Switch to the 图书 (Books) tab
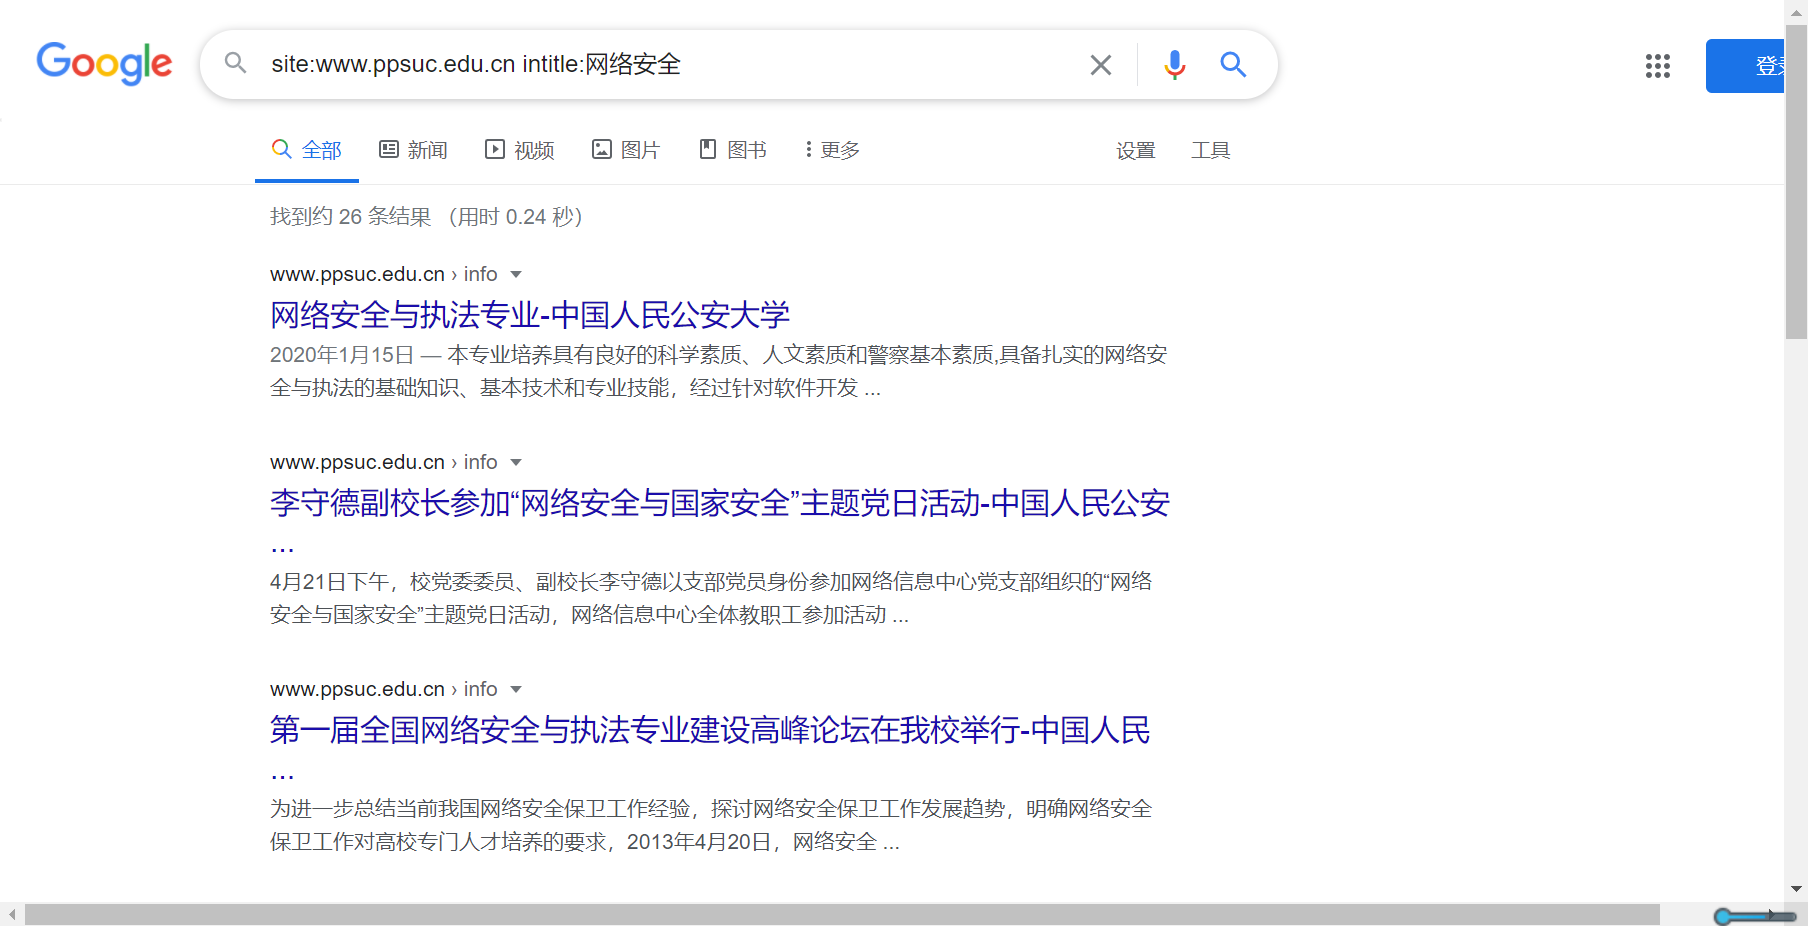The height and width of the screenshot is (926, 1808). [x=733, y=150]
